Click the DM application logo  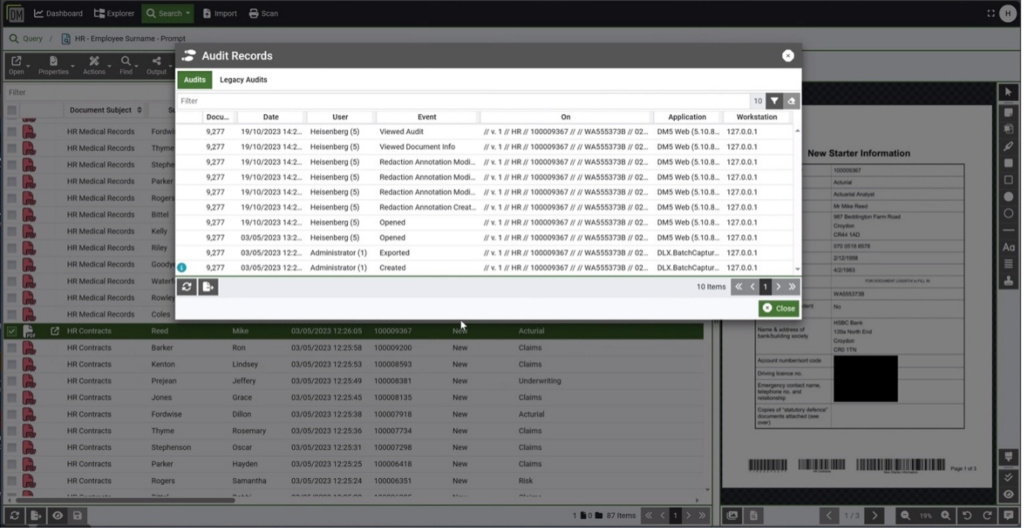14,13
